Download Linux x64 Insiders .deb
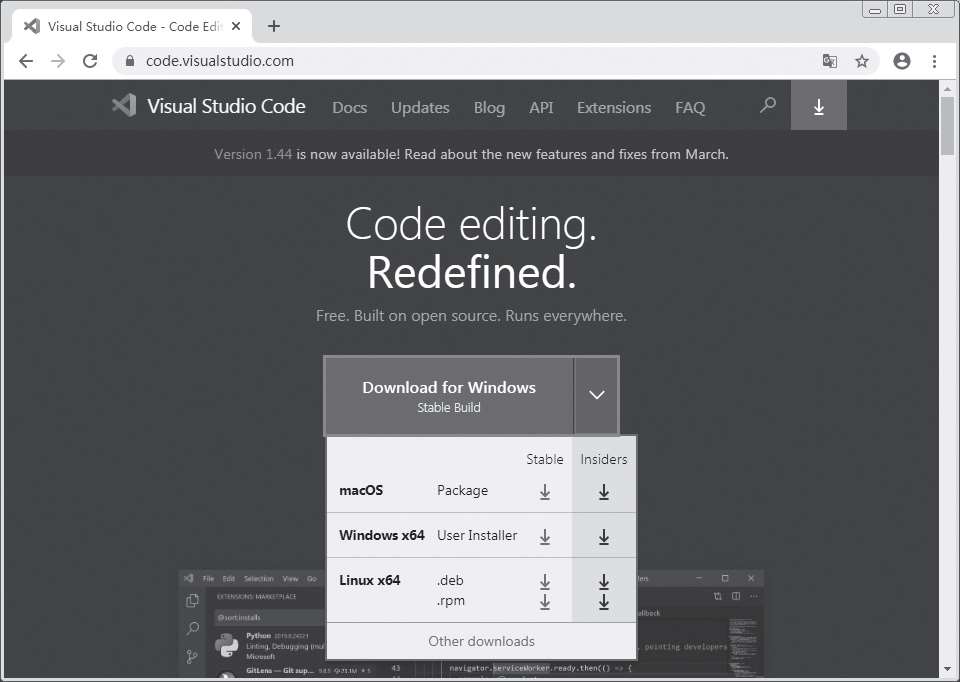This screenshot has width=960, height=682. (604, 582)
